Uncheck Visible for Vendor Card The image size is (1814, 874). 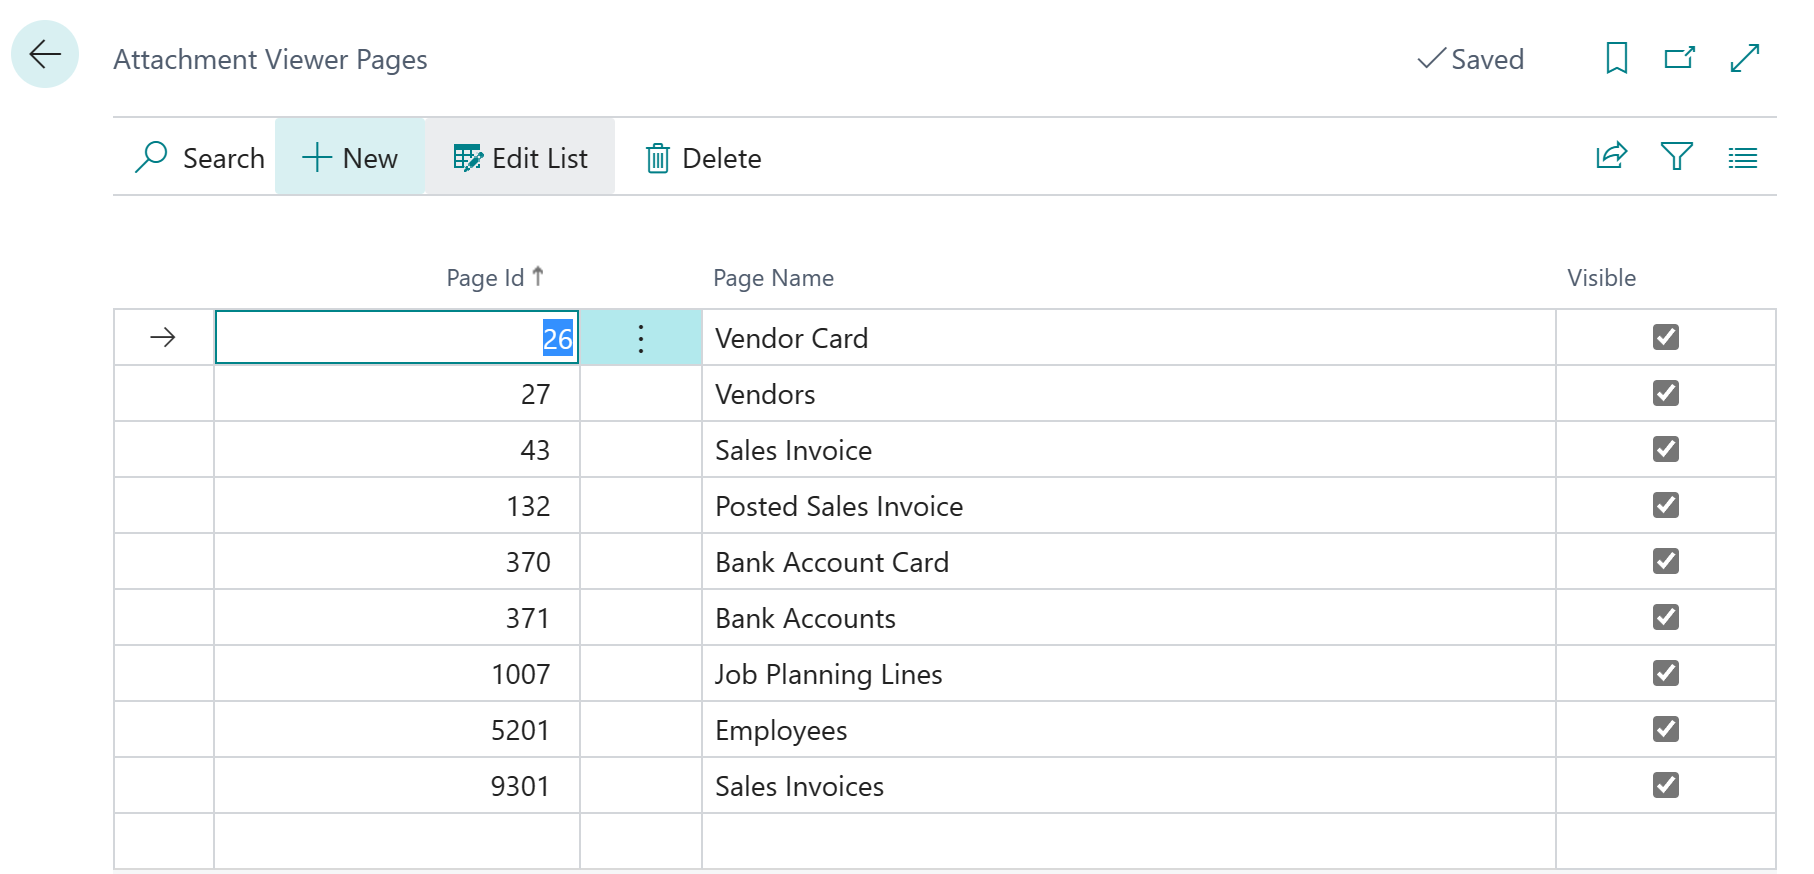(x=1665, y=338)
